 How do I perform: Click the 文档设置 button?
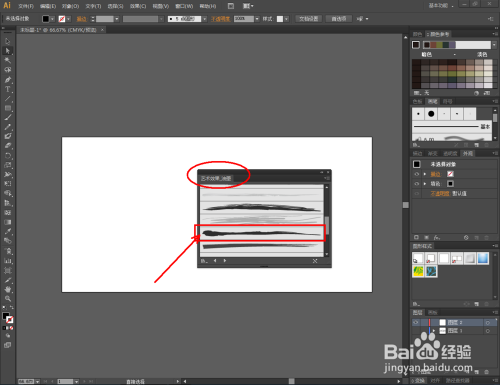(x=309, y=19)
